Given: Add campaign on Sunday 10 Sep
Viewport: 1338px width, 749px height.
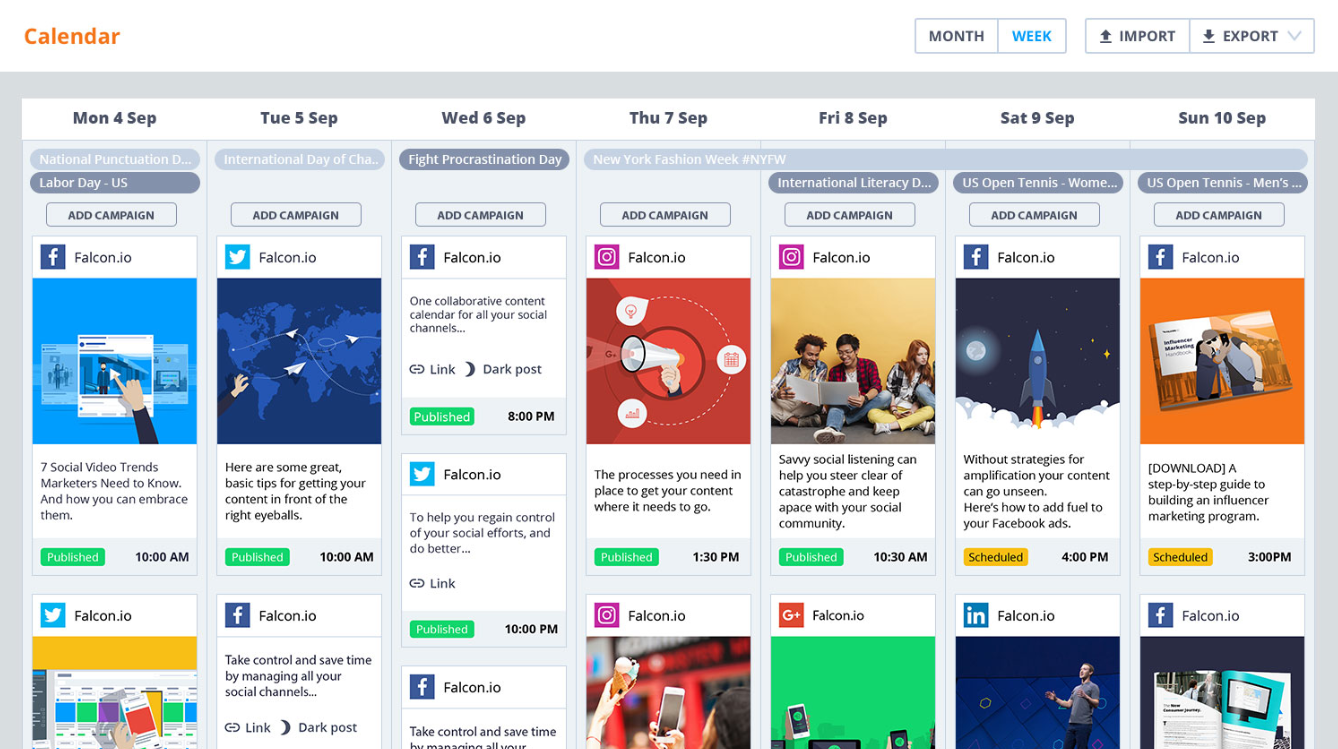Looking at the screenshot, I should click(1219, 215).
